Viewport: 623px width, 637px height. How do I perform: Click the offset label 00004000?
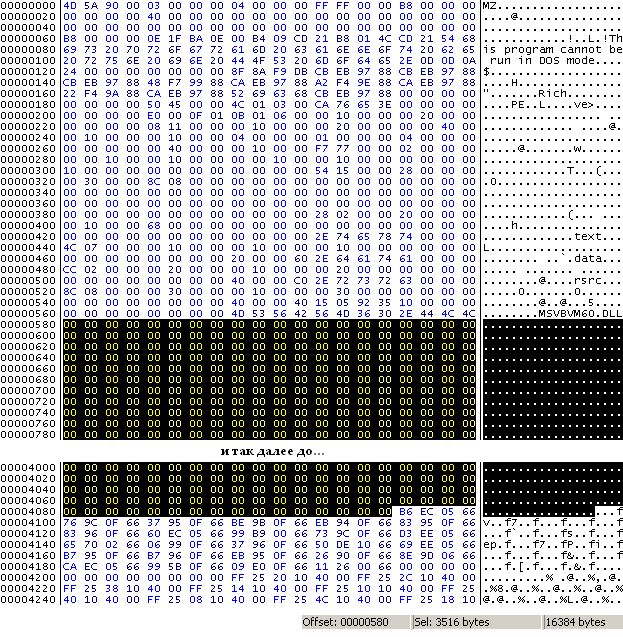(x=29, y=468)
